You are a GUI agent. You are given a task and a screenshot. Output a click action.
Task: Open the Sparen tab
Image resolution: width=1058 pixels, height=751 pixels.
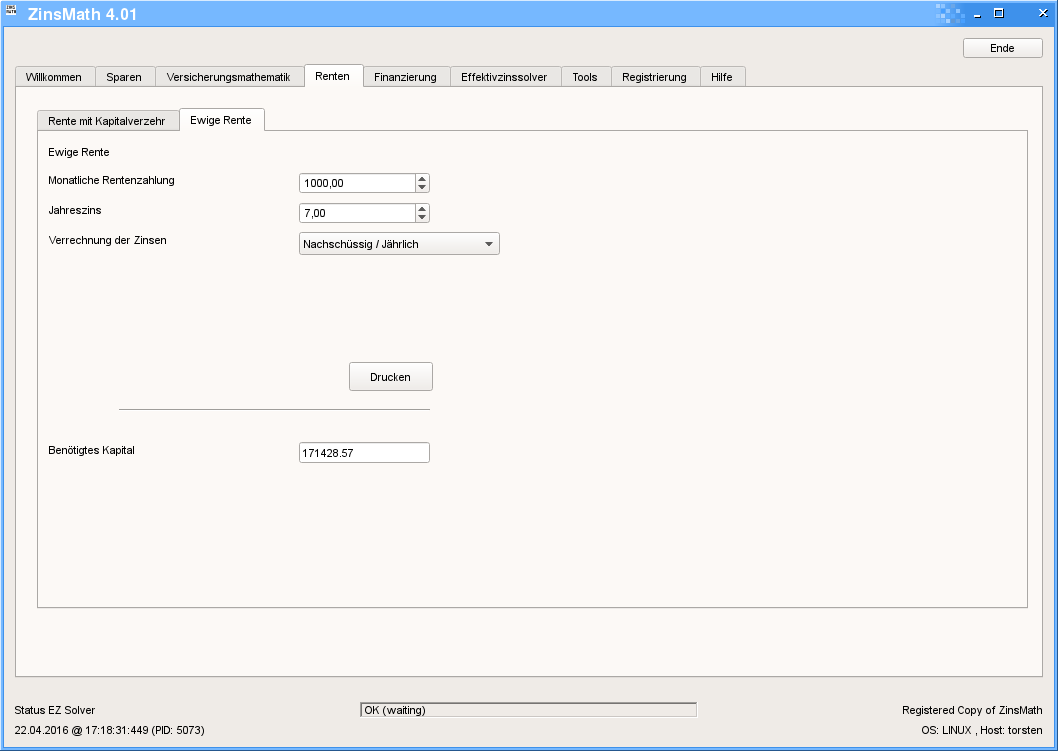[124, 77]
